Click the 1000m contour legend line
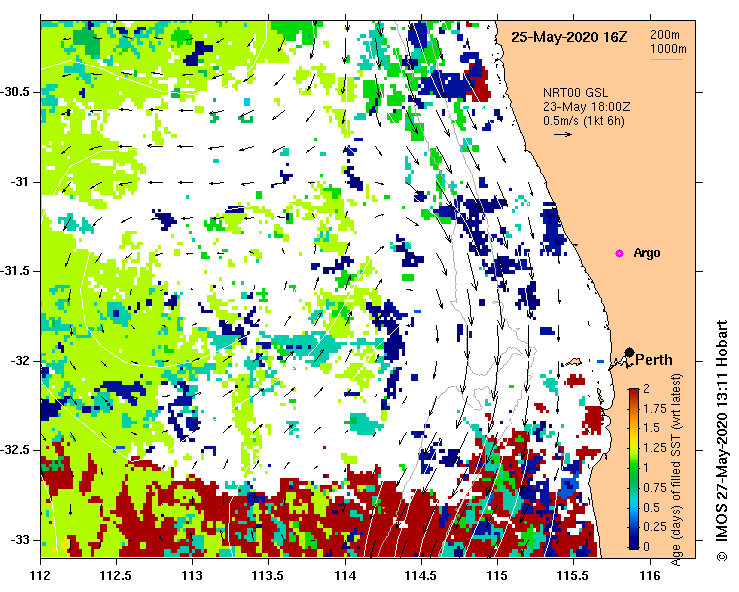The width and height of the screenshot is (739, 592). [666, 59]
